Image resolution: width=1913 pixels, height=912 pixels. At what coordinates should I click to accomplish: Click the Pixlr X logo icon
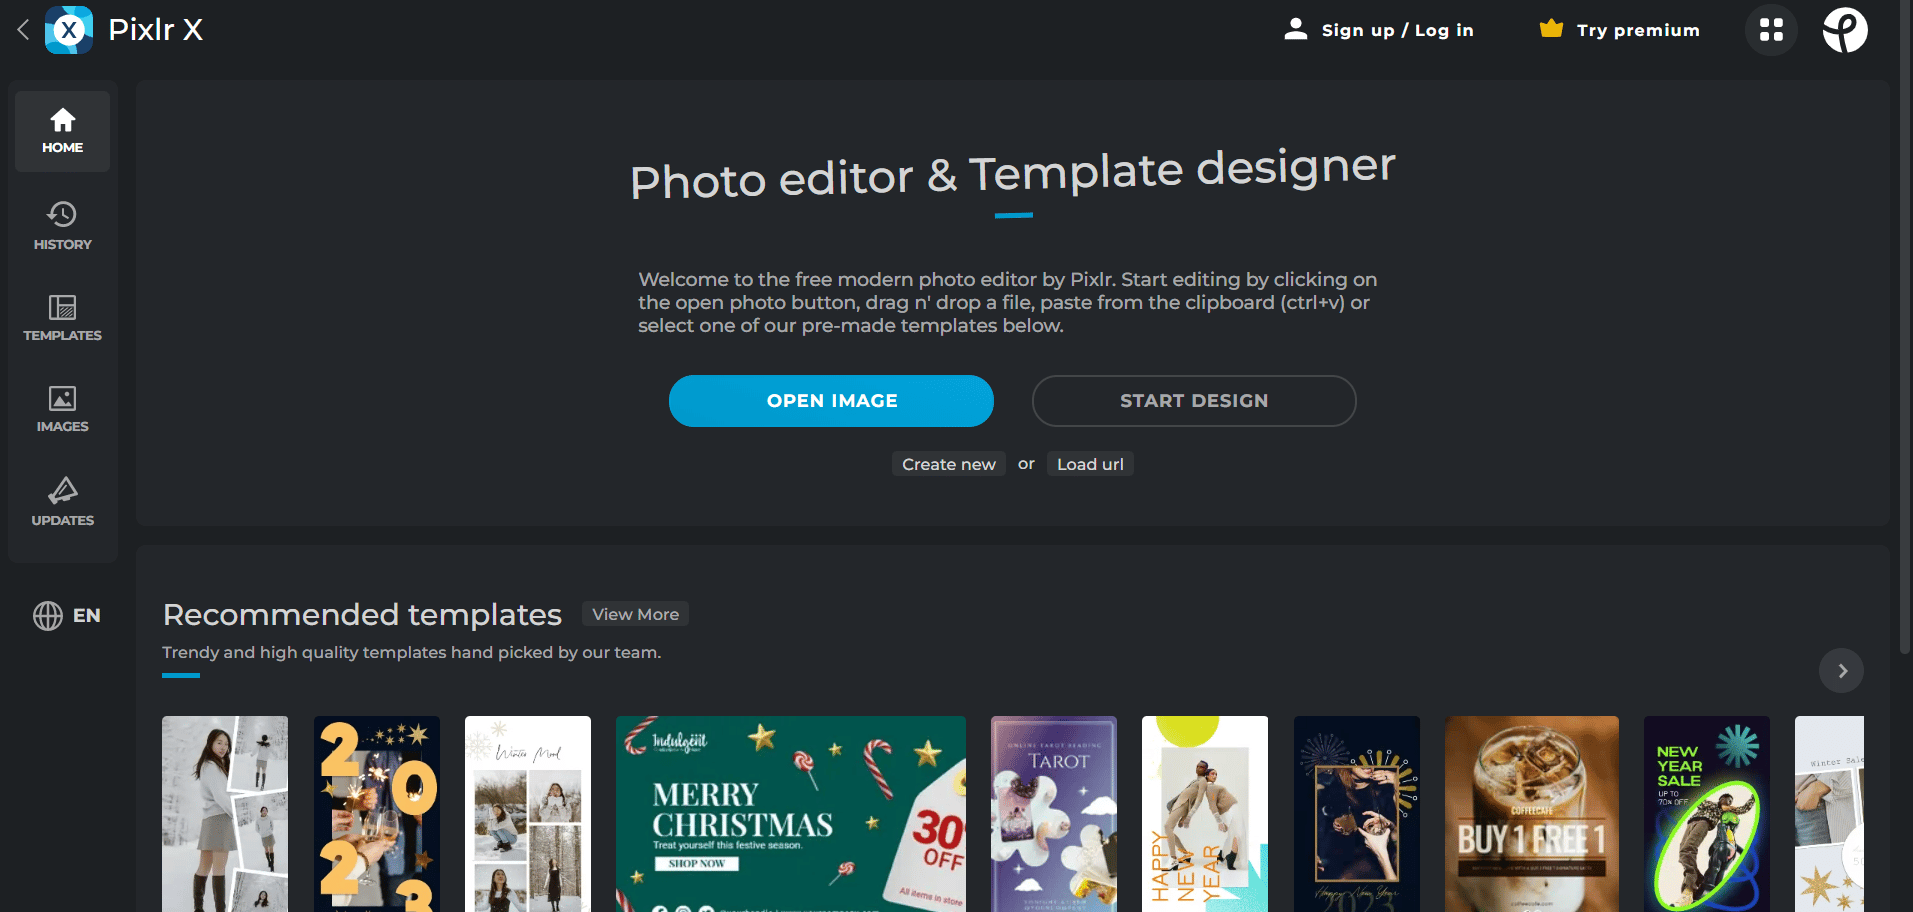(x=69, y=30)
